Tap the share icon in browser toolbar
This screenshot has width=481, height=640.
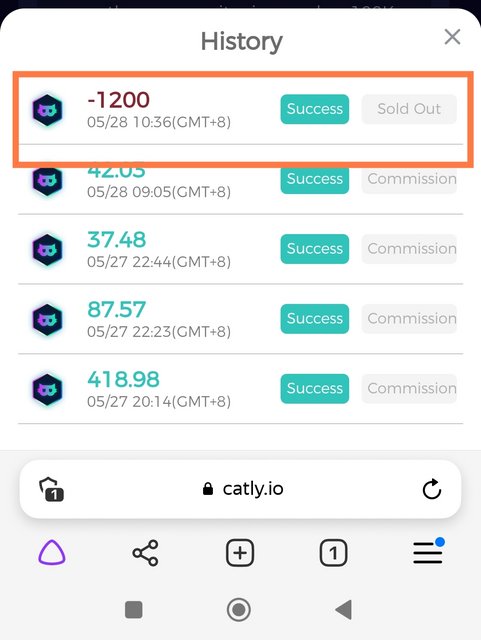coord(145,553)
